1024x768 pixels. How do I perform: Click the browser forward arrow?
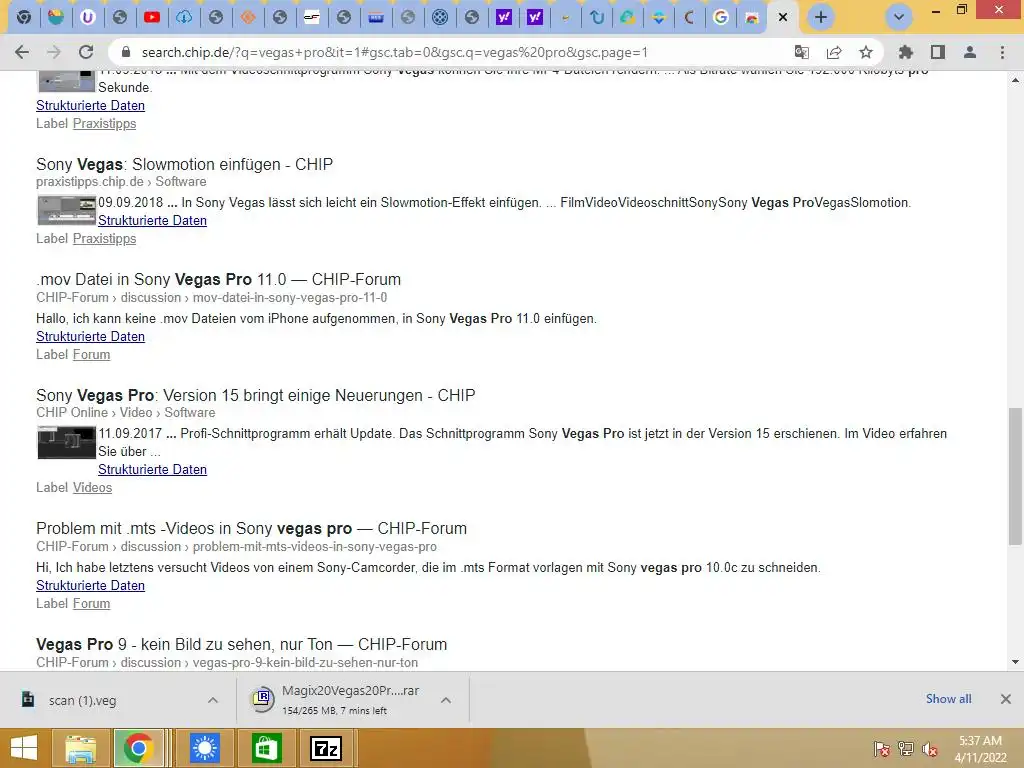pyautogui.click(x=54, y=52)
